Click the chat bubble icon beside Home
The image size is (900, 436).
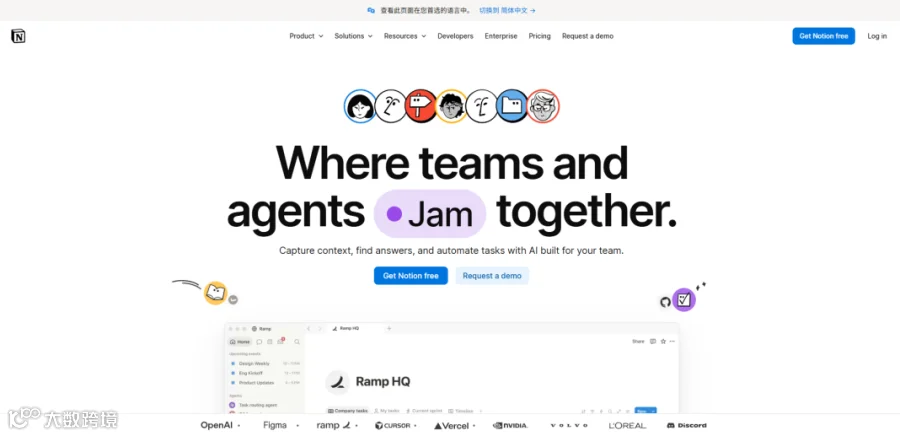tap(259, 342)
